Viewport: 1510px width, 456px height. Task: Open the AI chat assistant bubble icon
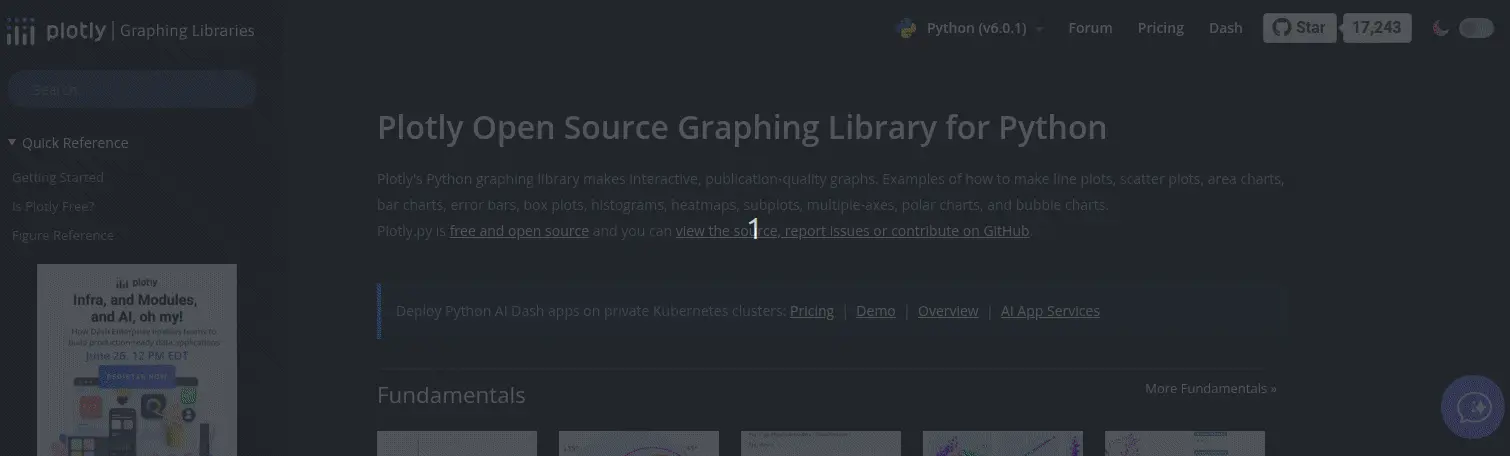click(1474, 406)
